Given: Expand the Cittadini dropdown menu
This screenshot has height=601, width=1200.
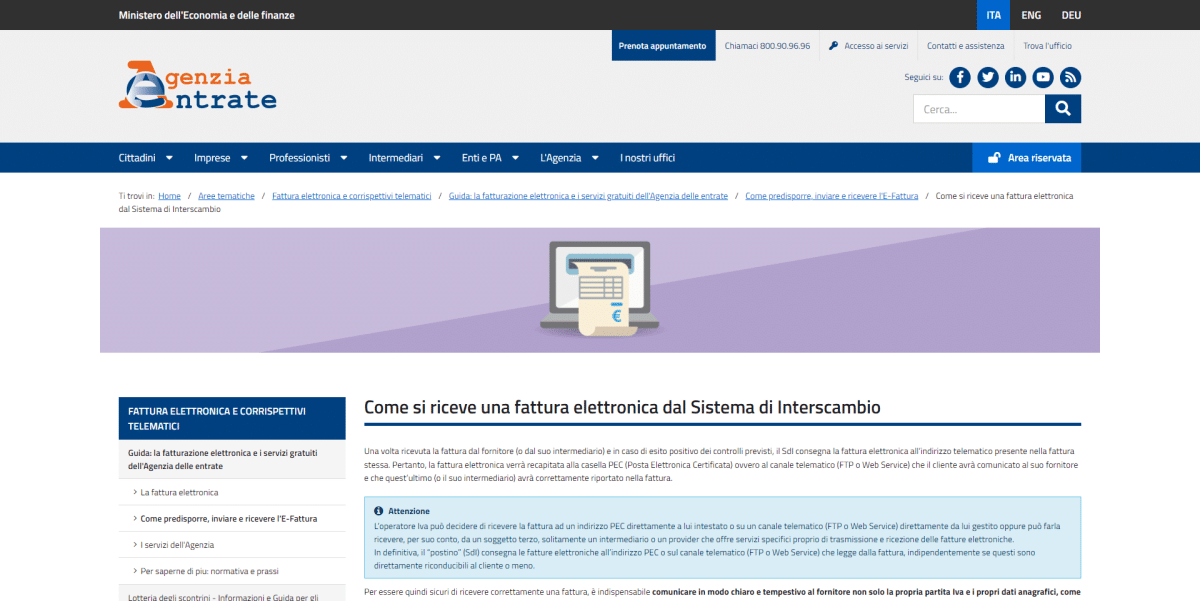Looking at the screenshot, I should (x=146, y=158).
